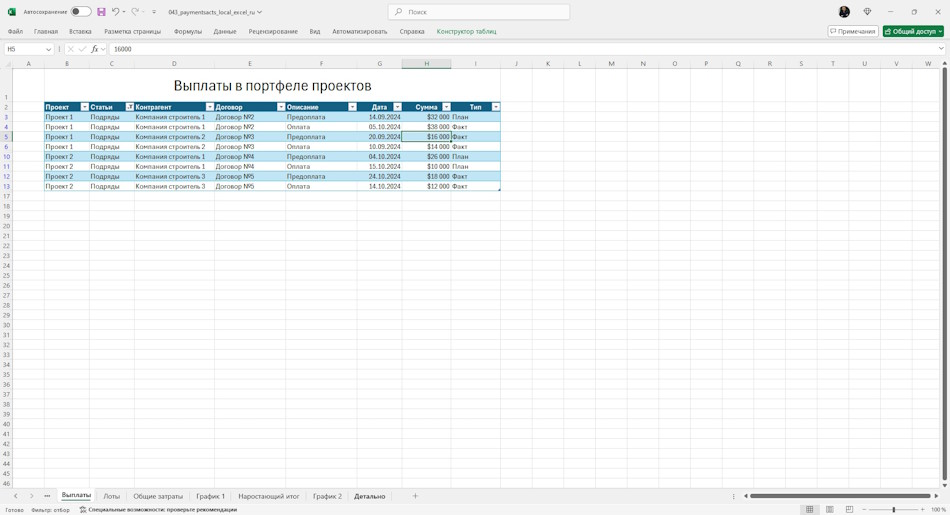The image size is (950, 515).
Task: Expand the formula bar with the chevron
Action: (941, 49)
